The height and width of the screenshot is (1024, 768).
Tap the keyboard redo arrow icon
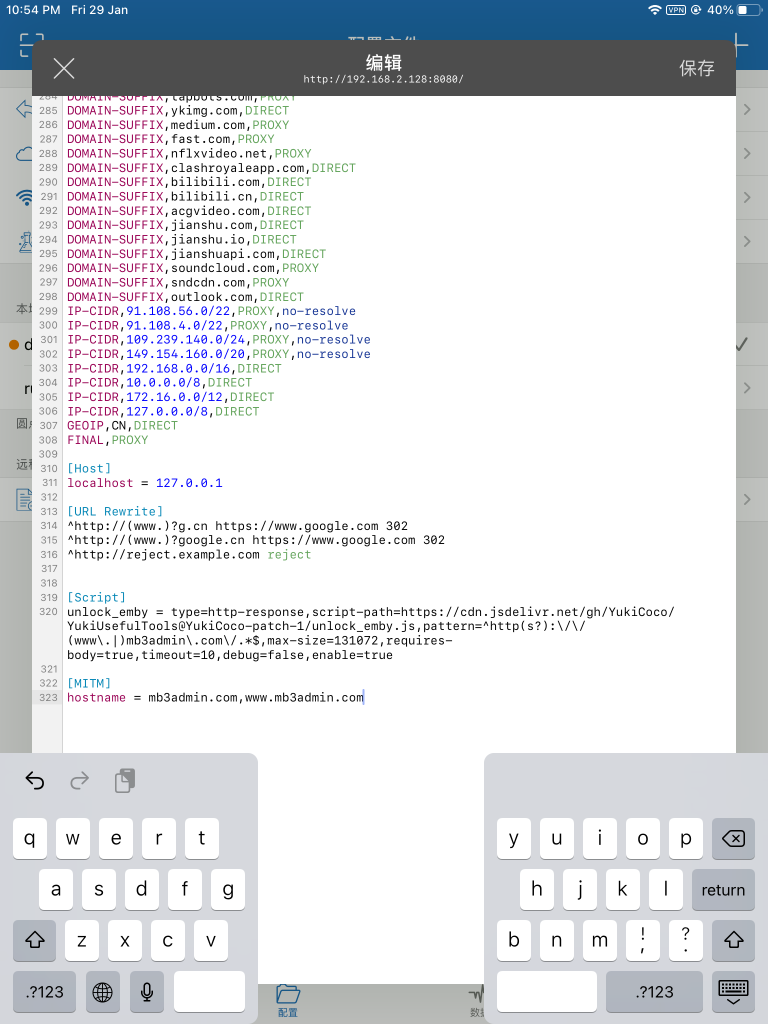pos(80,781)
